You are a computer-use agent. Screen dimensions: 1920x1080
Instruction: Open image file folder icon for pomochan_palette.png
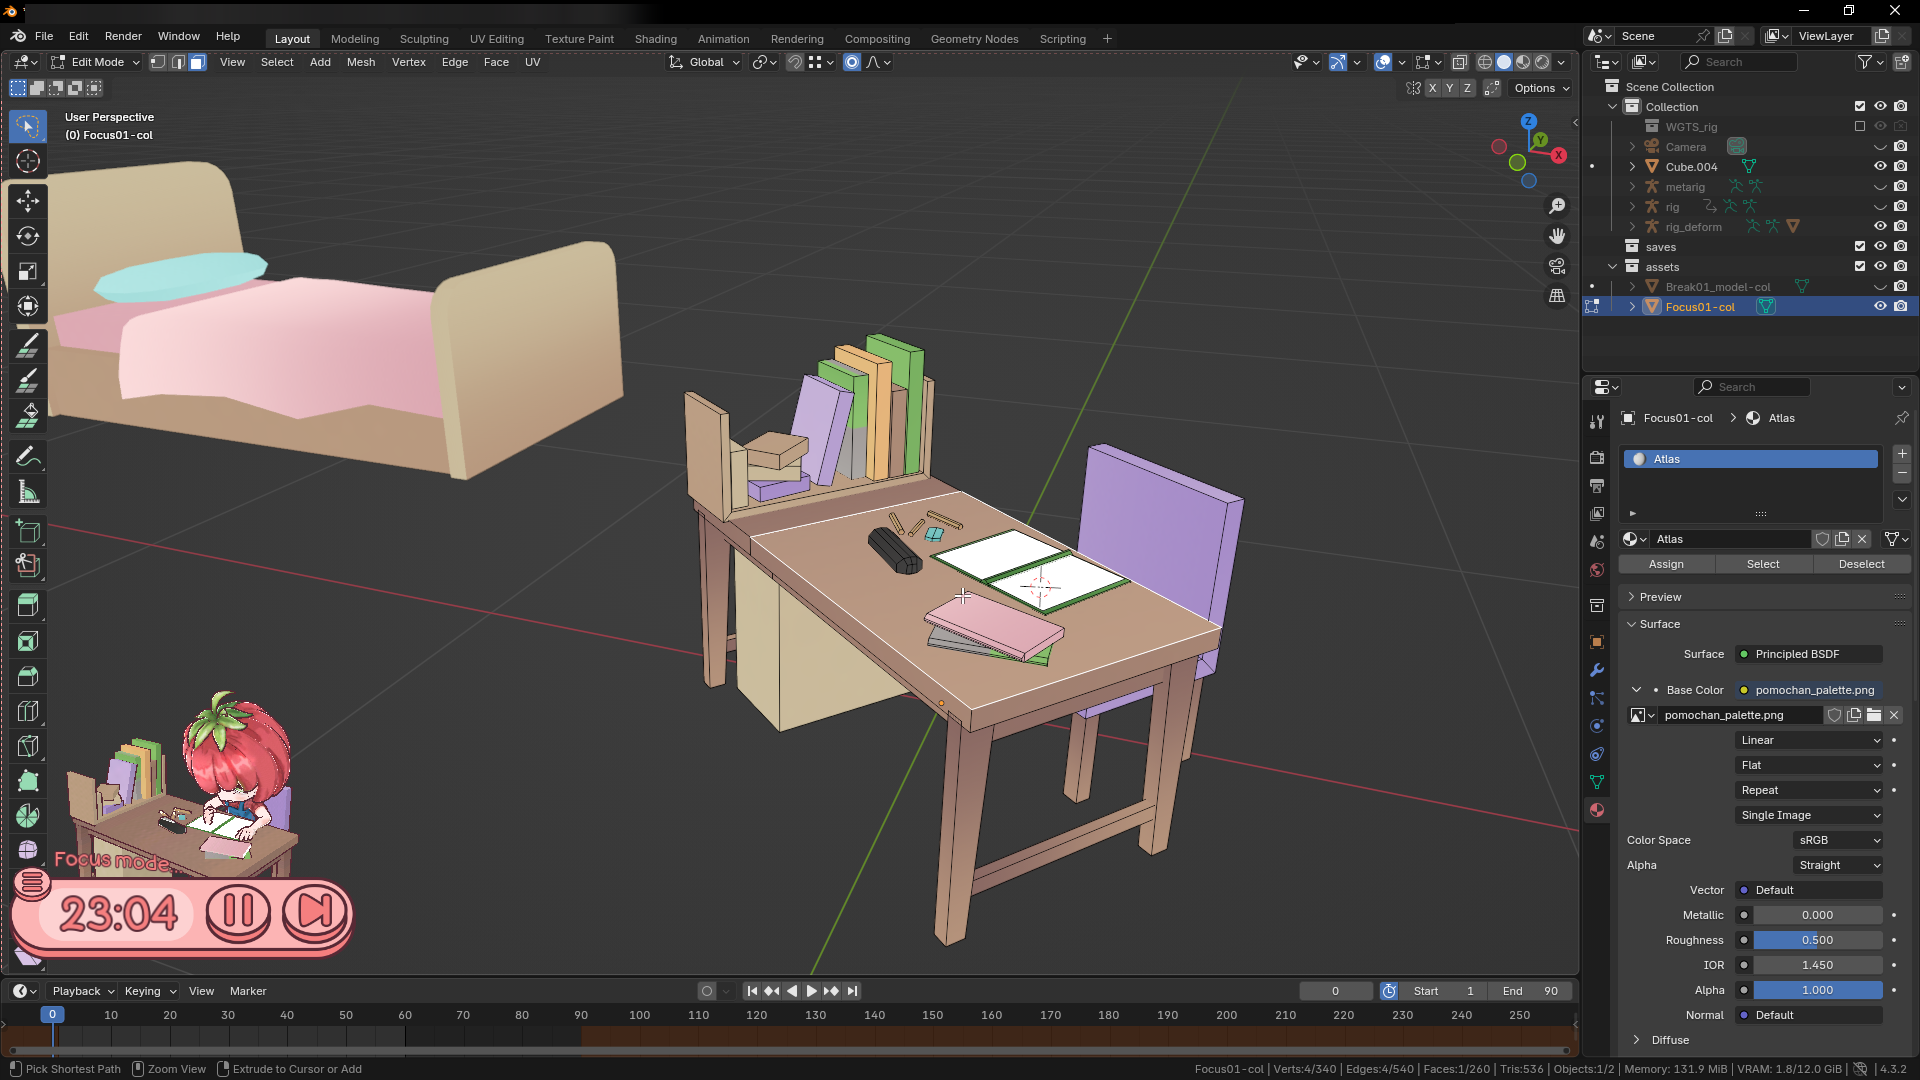1874,715
